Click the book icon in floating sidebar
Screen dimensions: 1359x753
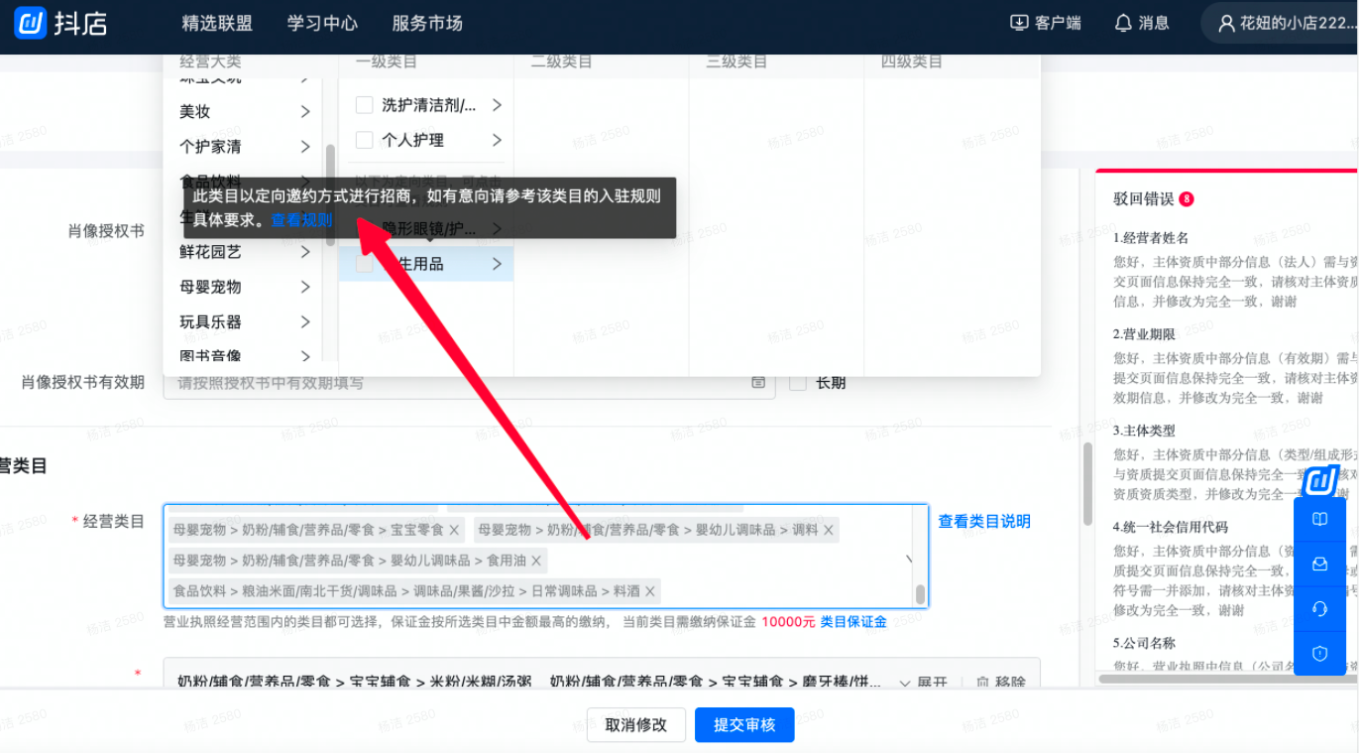(1319, 520)
